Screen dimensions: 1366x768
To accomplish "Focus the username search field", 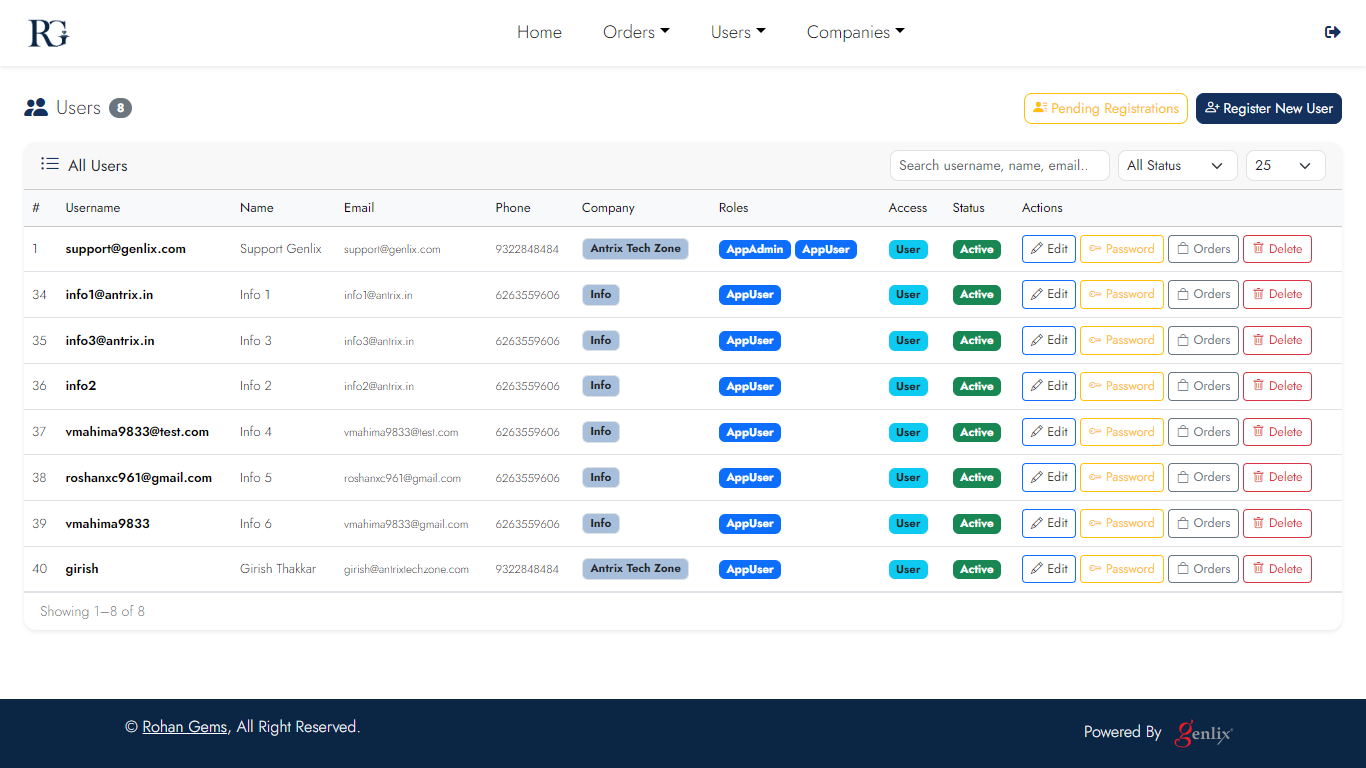I will (x=999, y=166).
